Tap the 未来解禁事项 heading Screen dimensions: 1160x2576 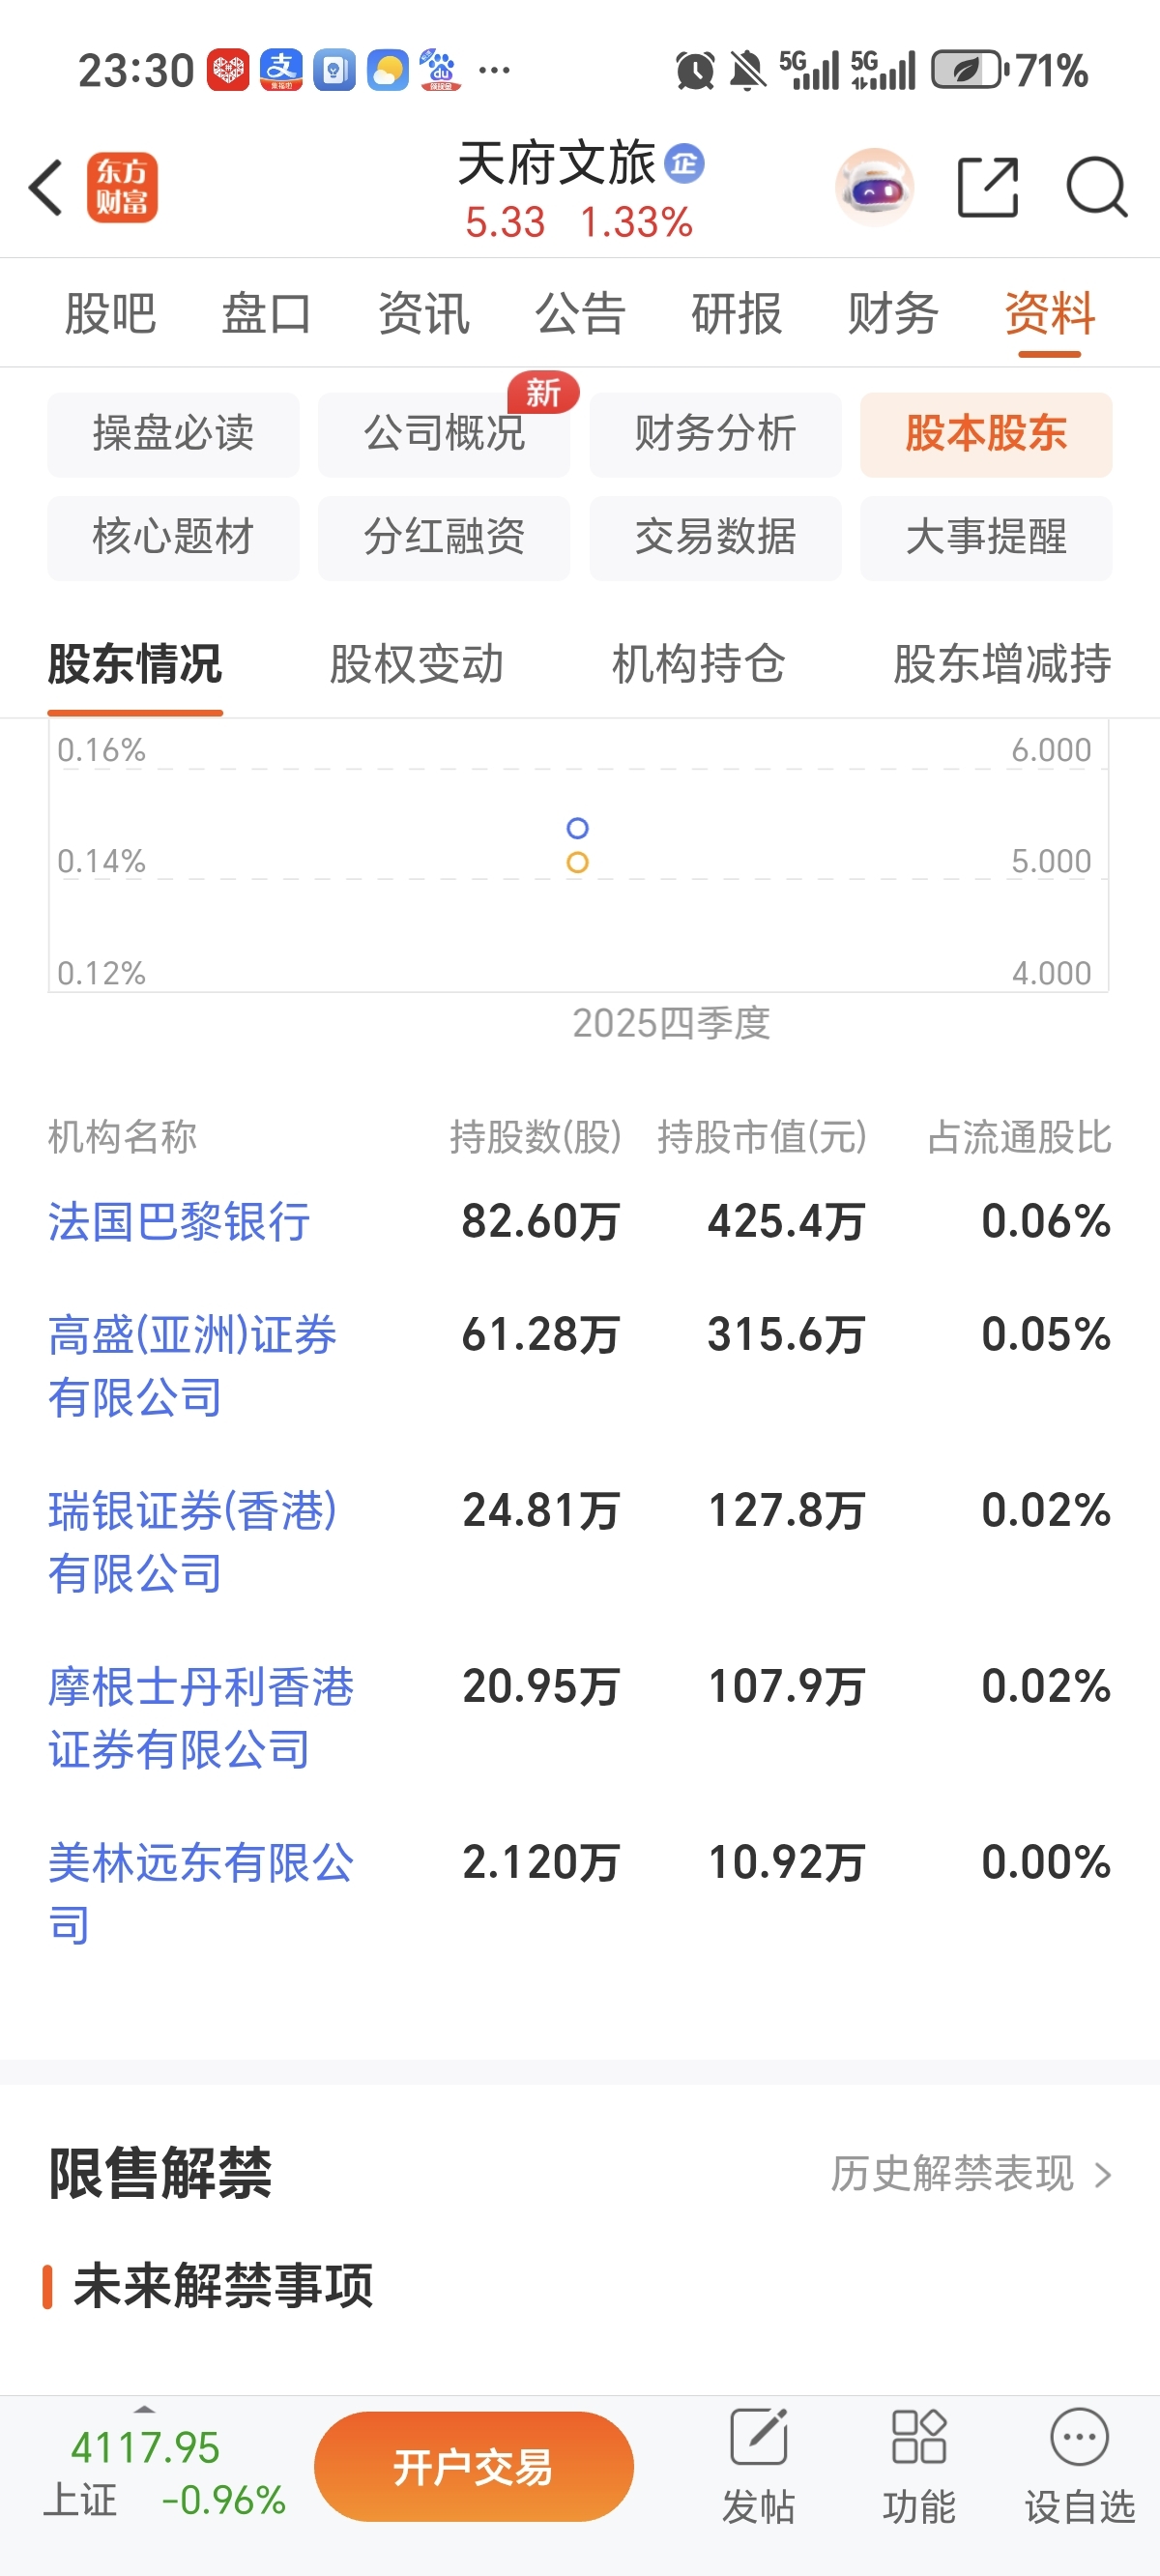point(223,2286)
